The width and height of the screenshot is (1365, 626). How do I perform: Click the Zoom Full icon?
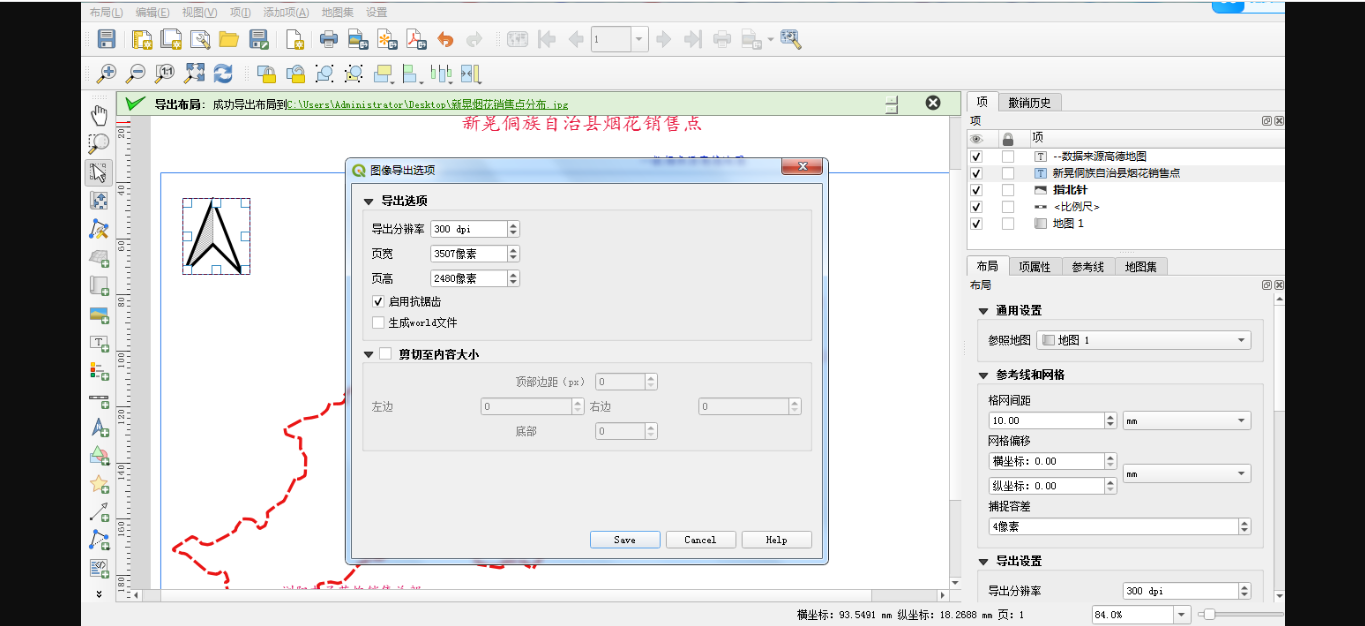pyautogui.click(x=194, y=73)
